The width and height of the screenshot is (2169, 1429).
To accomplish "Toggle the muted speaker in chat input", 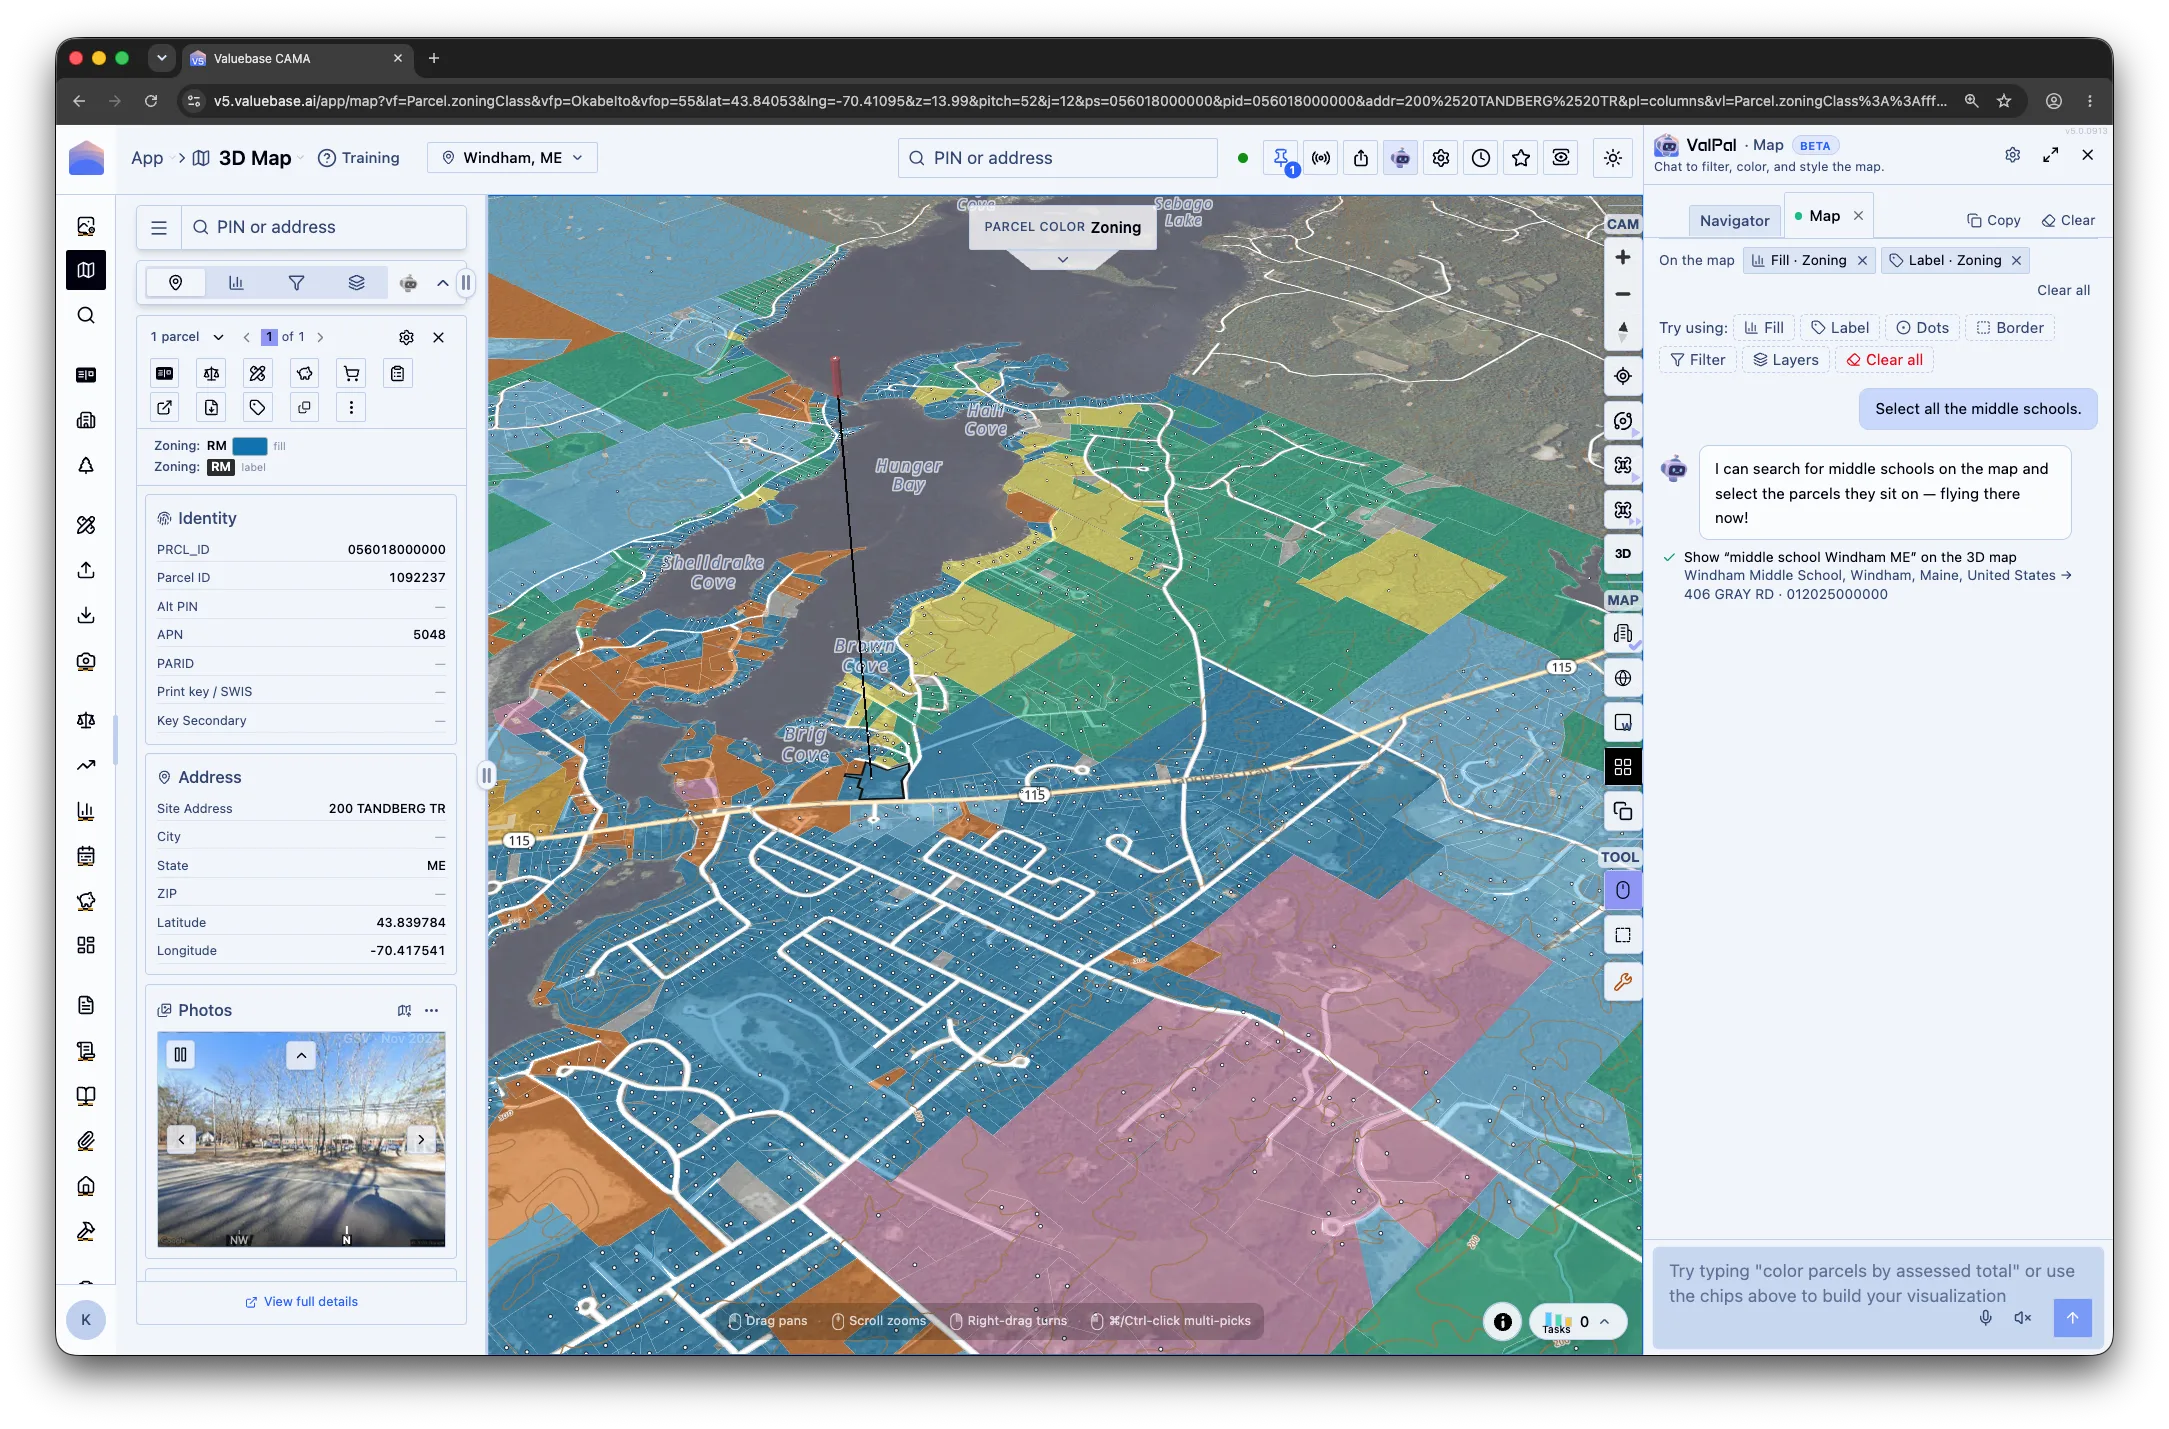I will 2022,1318.
